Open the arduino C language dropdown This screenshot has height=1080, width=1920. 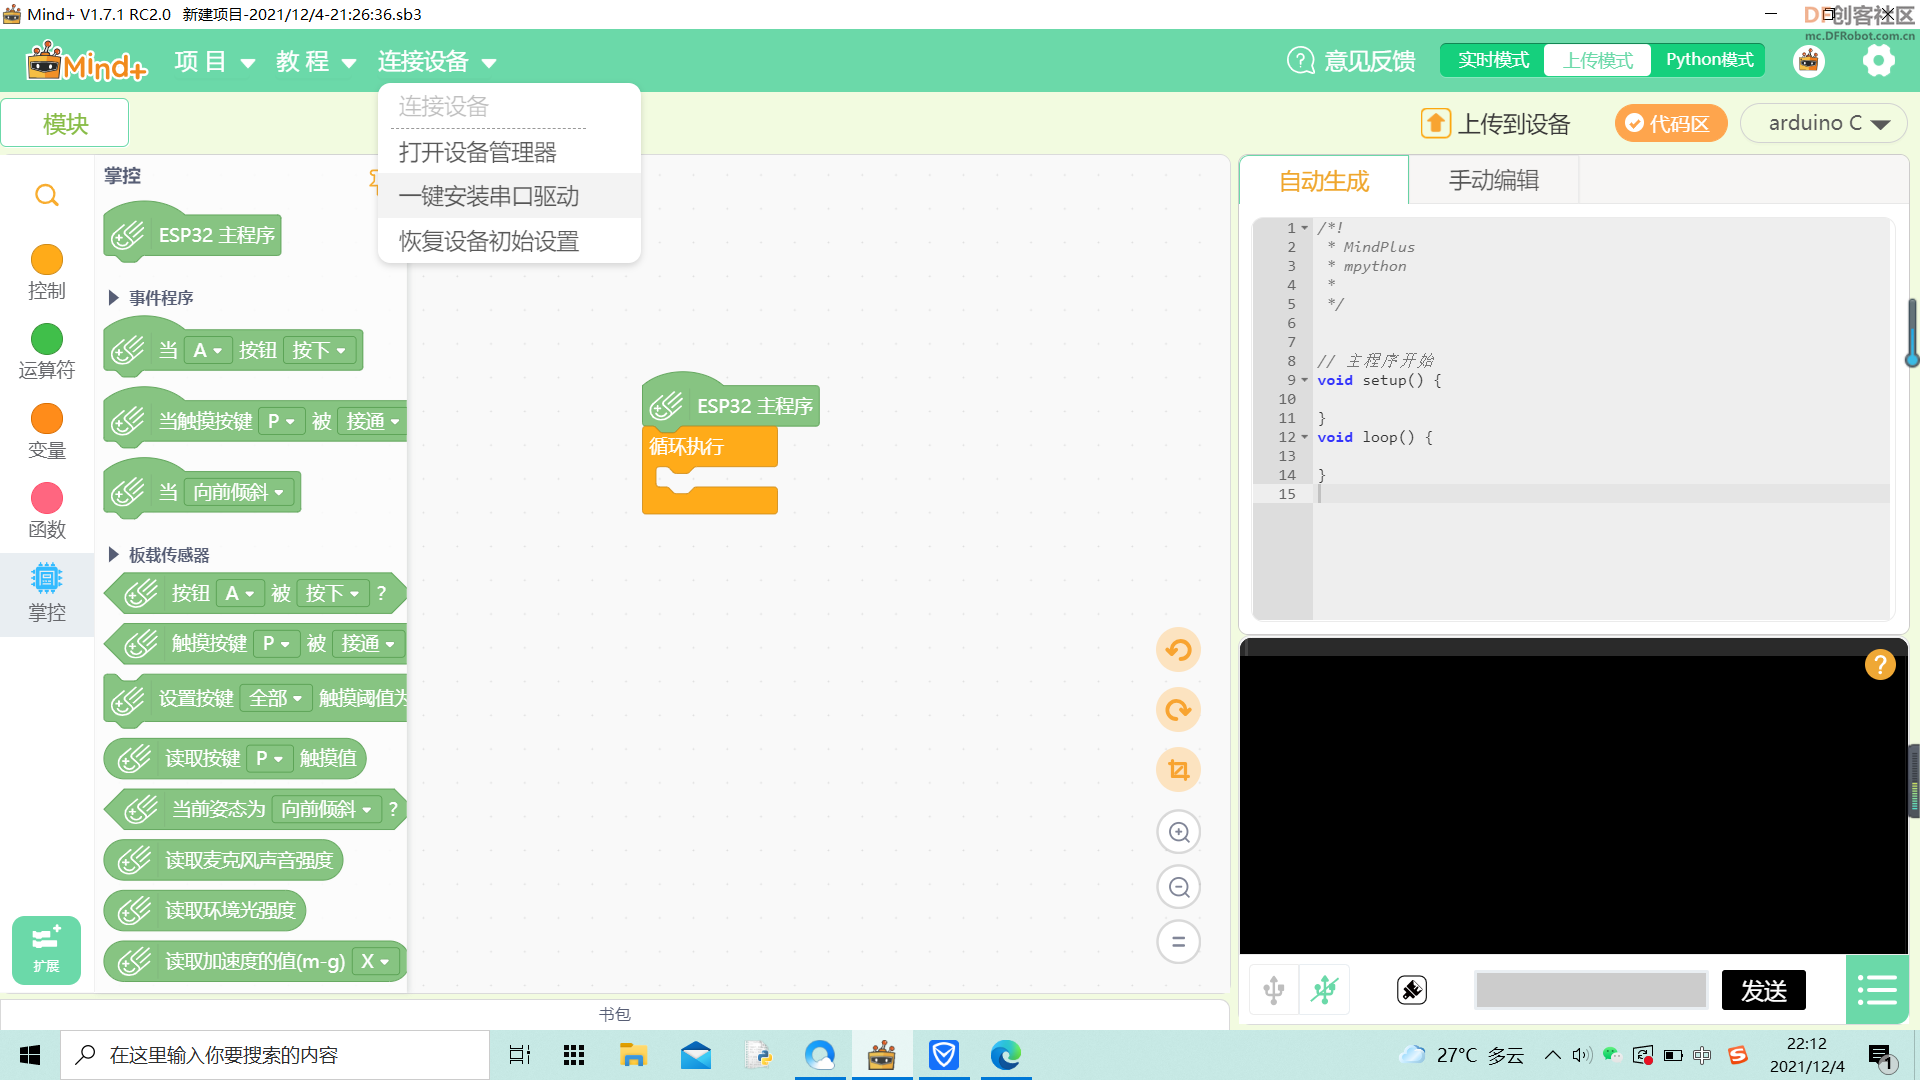1824,123
